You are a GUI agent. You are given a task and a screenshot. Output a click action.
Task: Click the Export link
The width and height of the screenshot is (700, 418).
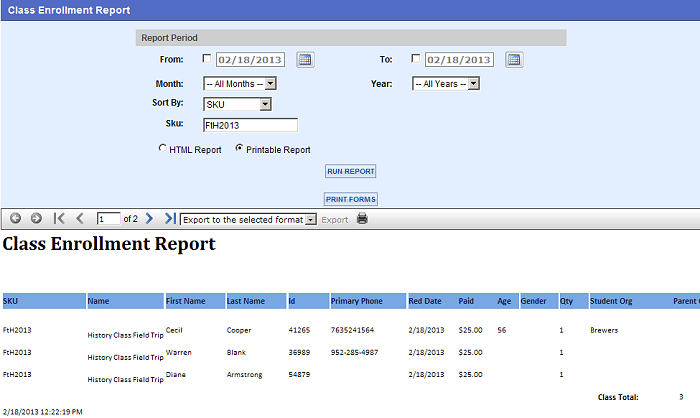334,220
